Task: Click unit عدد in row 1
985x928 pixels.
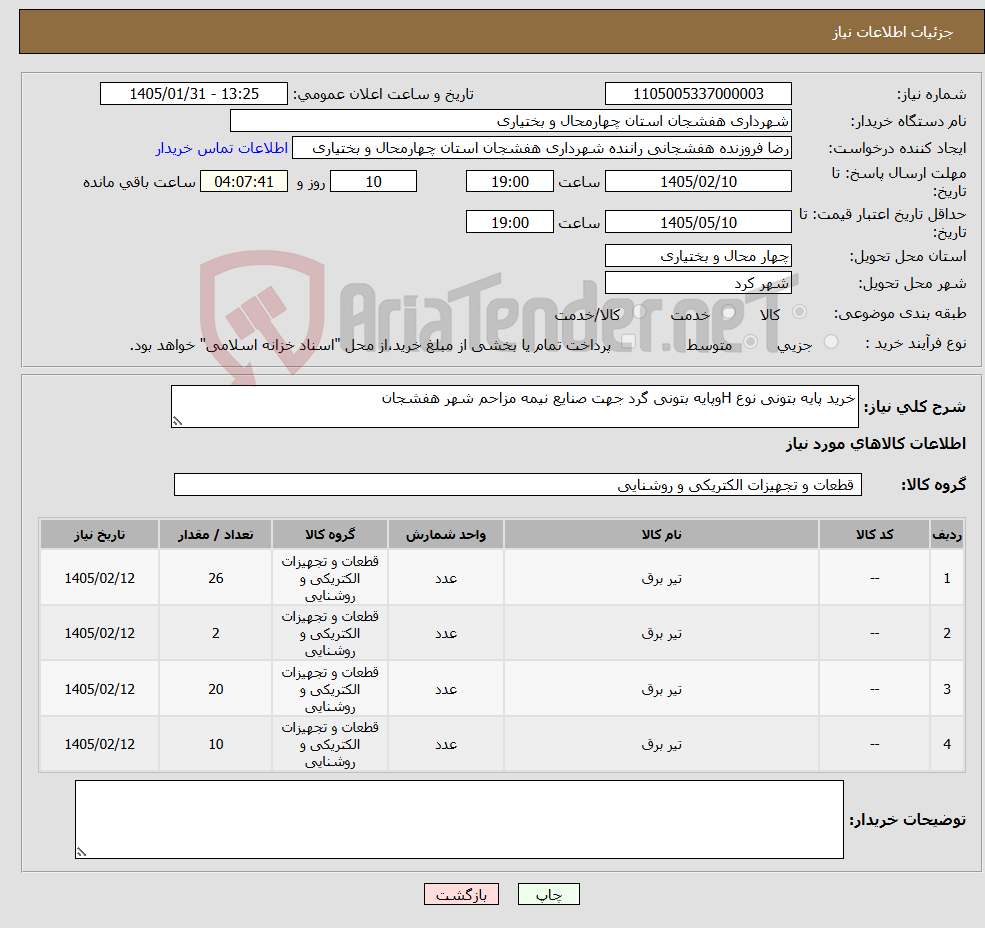Action: (446, 579)
